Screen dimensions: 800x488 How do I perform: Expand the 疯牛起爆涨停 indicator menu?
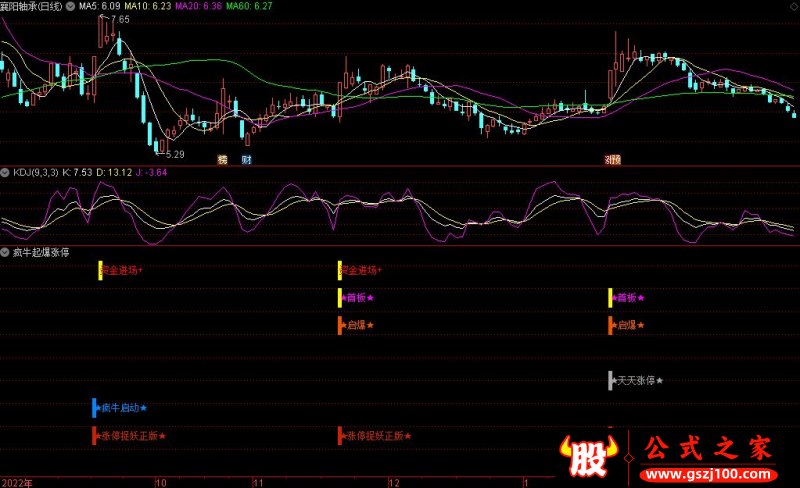click(x=6, y=253)
